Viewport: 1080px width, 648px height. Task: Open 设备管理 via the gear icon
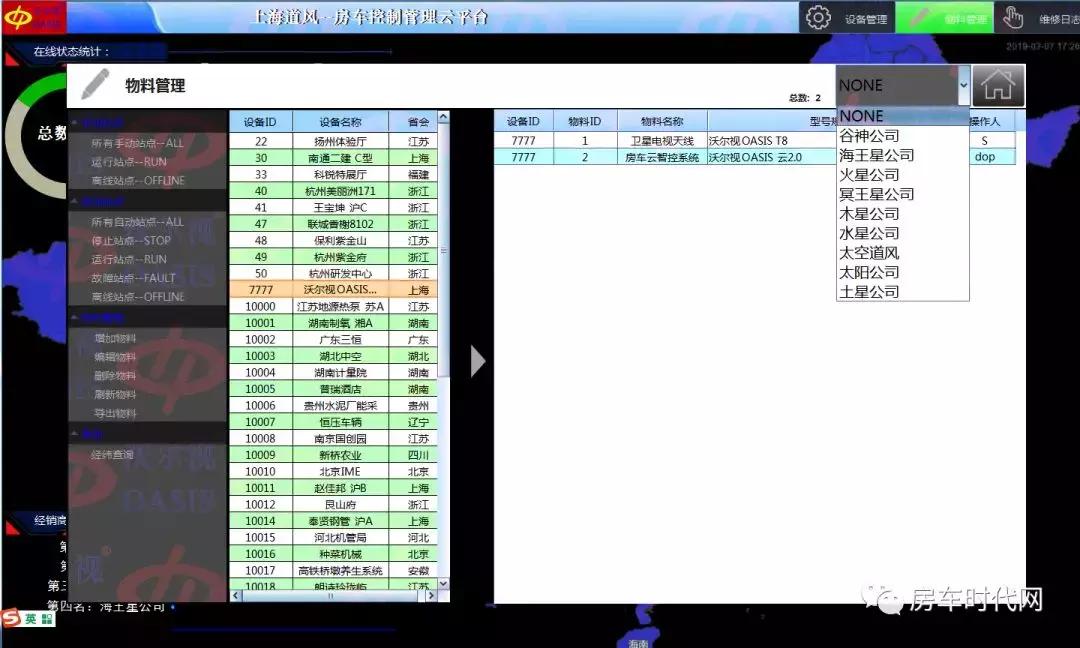(818, 17)
